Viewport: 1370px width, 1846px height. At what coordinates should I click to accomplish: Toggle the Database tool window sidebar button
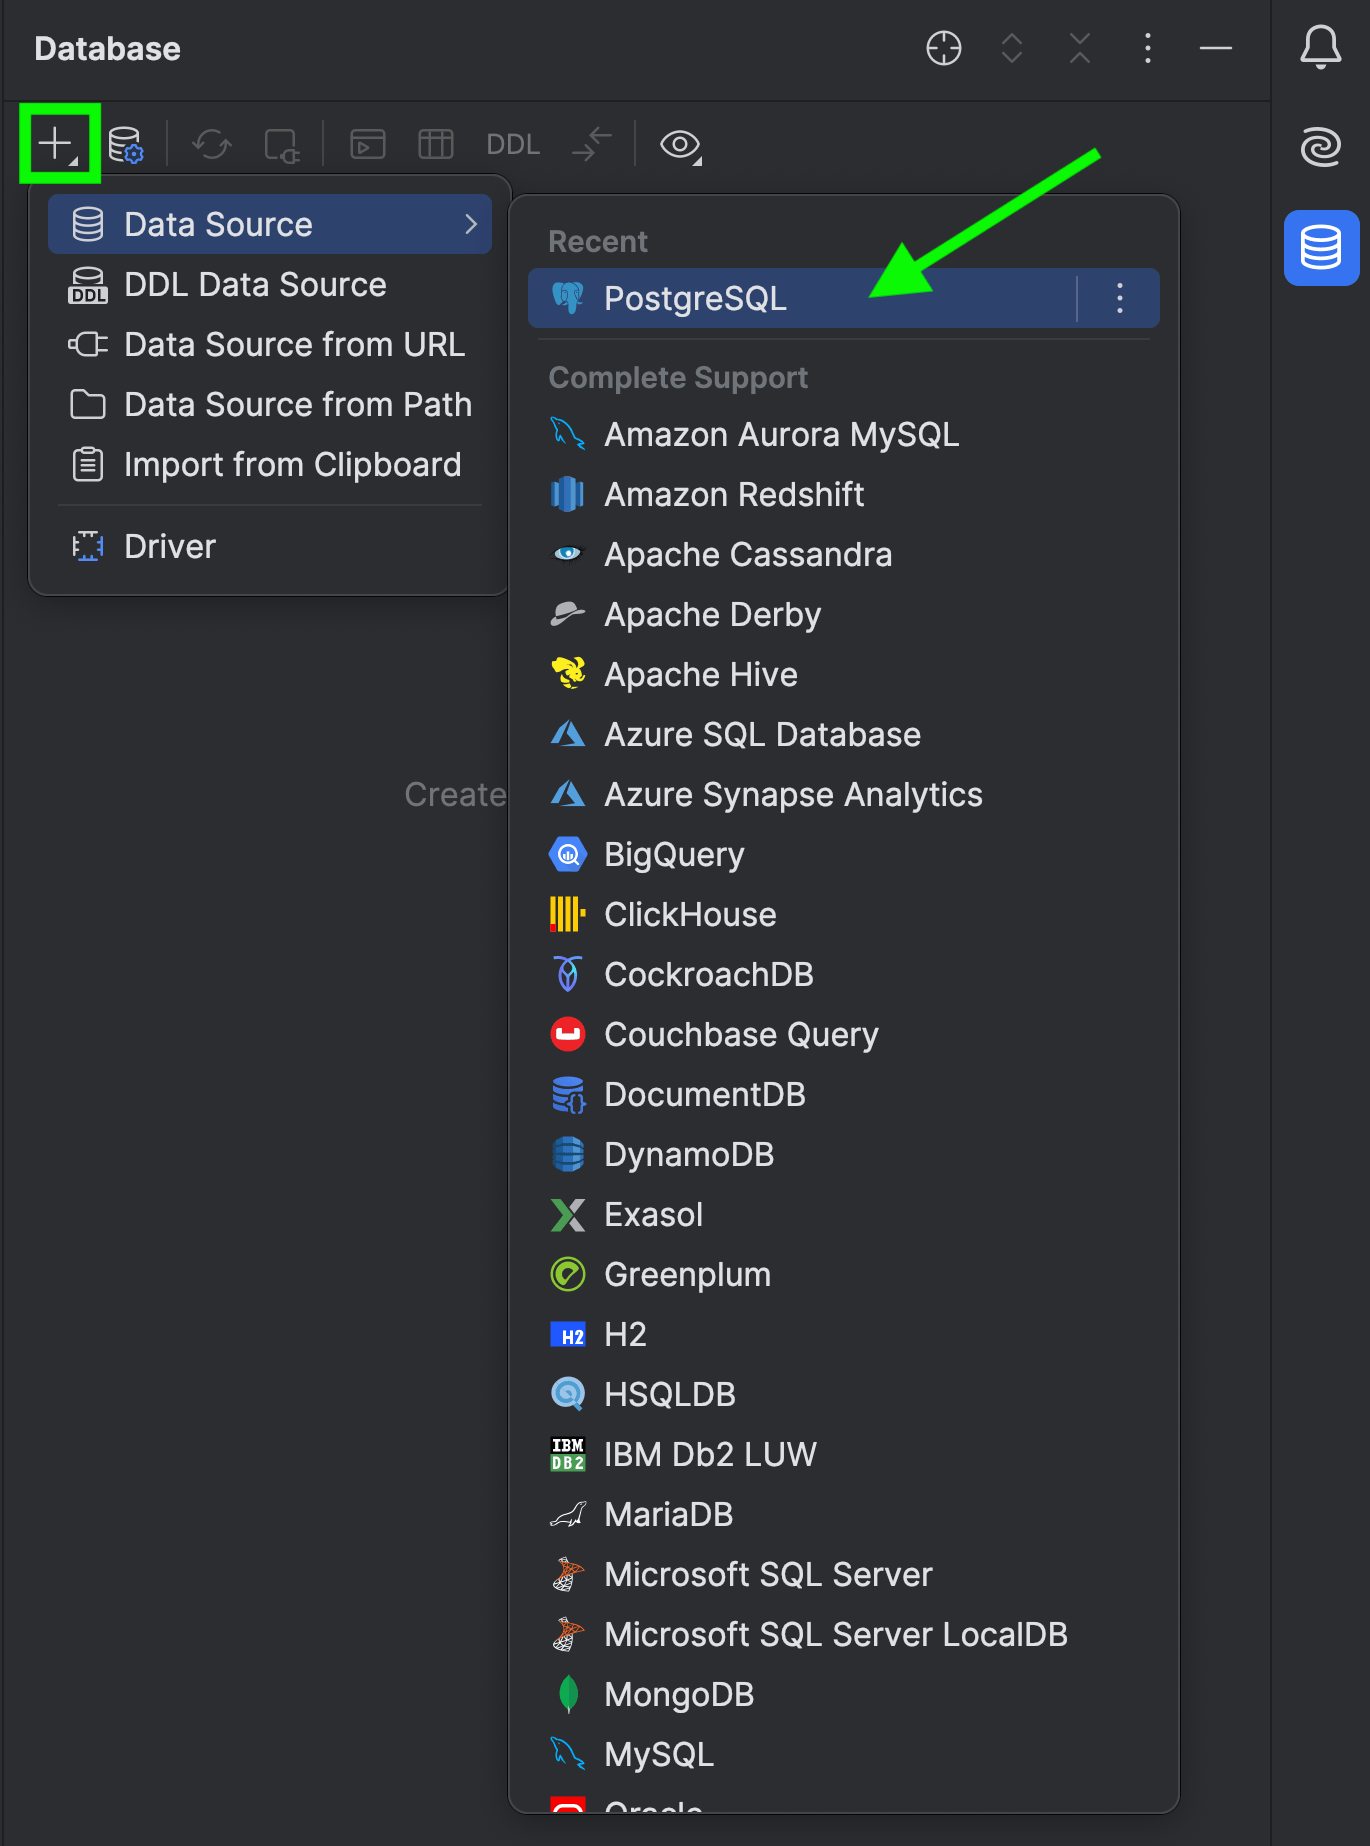(1320, 247)
